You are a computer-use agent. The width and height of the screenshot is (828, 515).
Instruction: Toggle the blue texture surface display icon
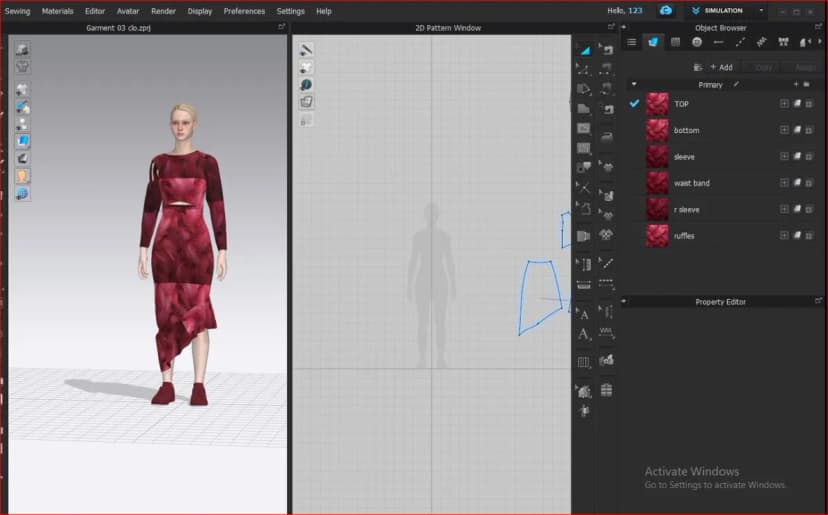(23, 141)
